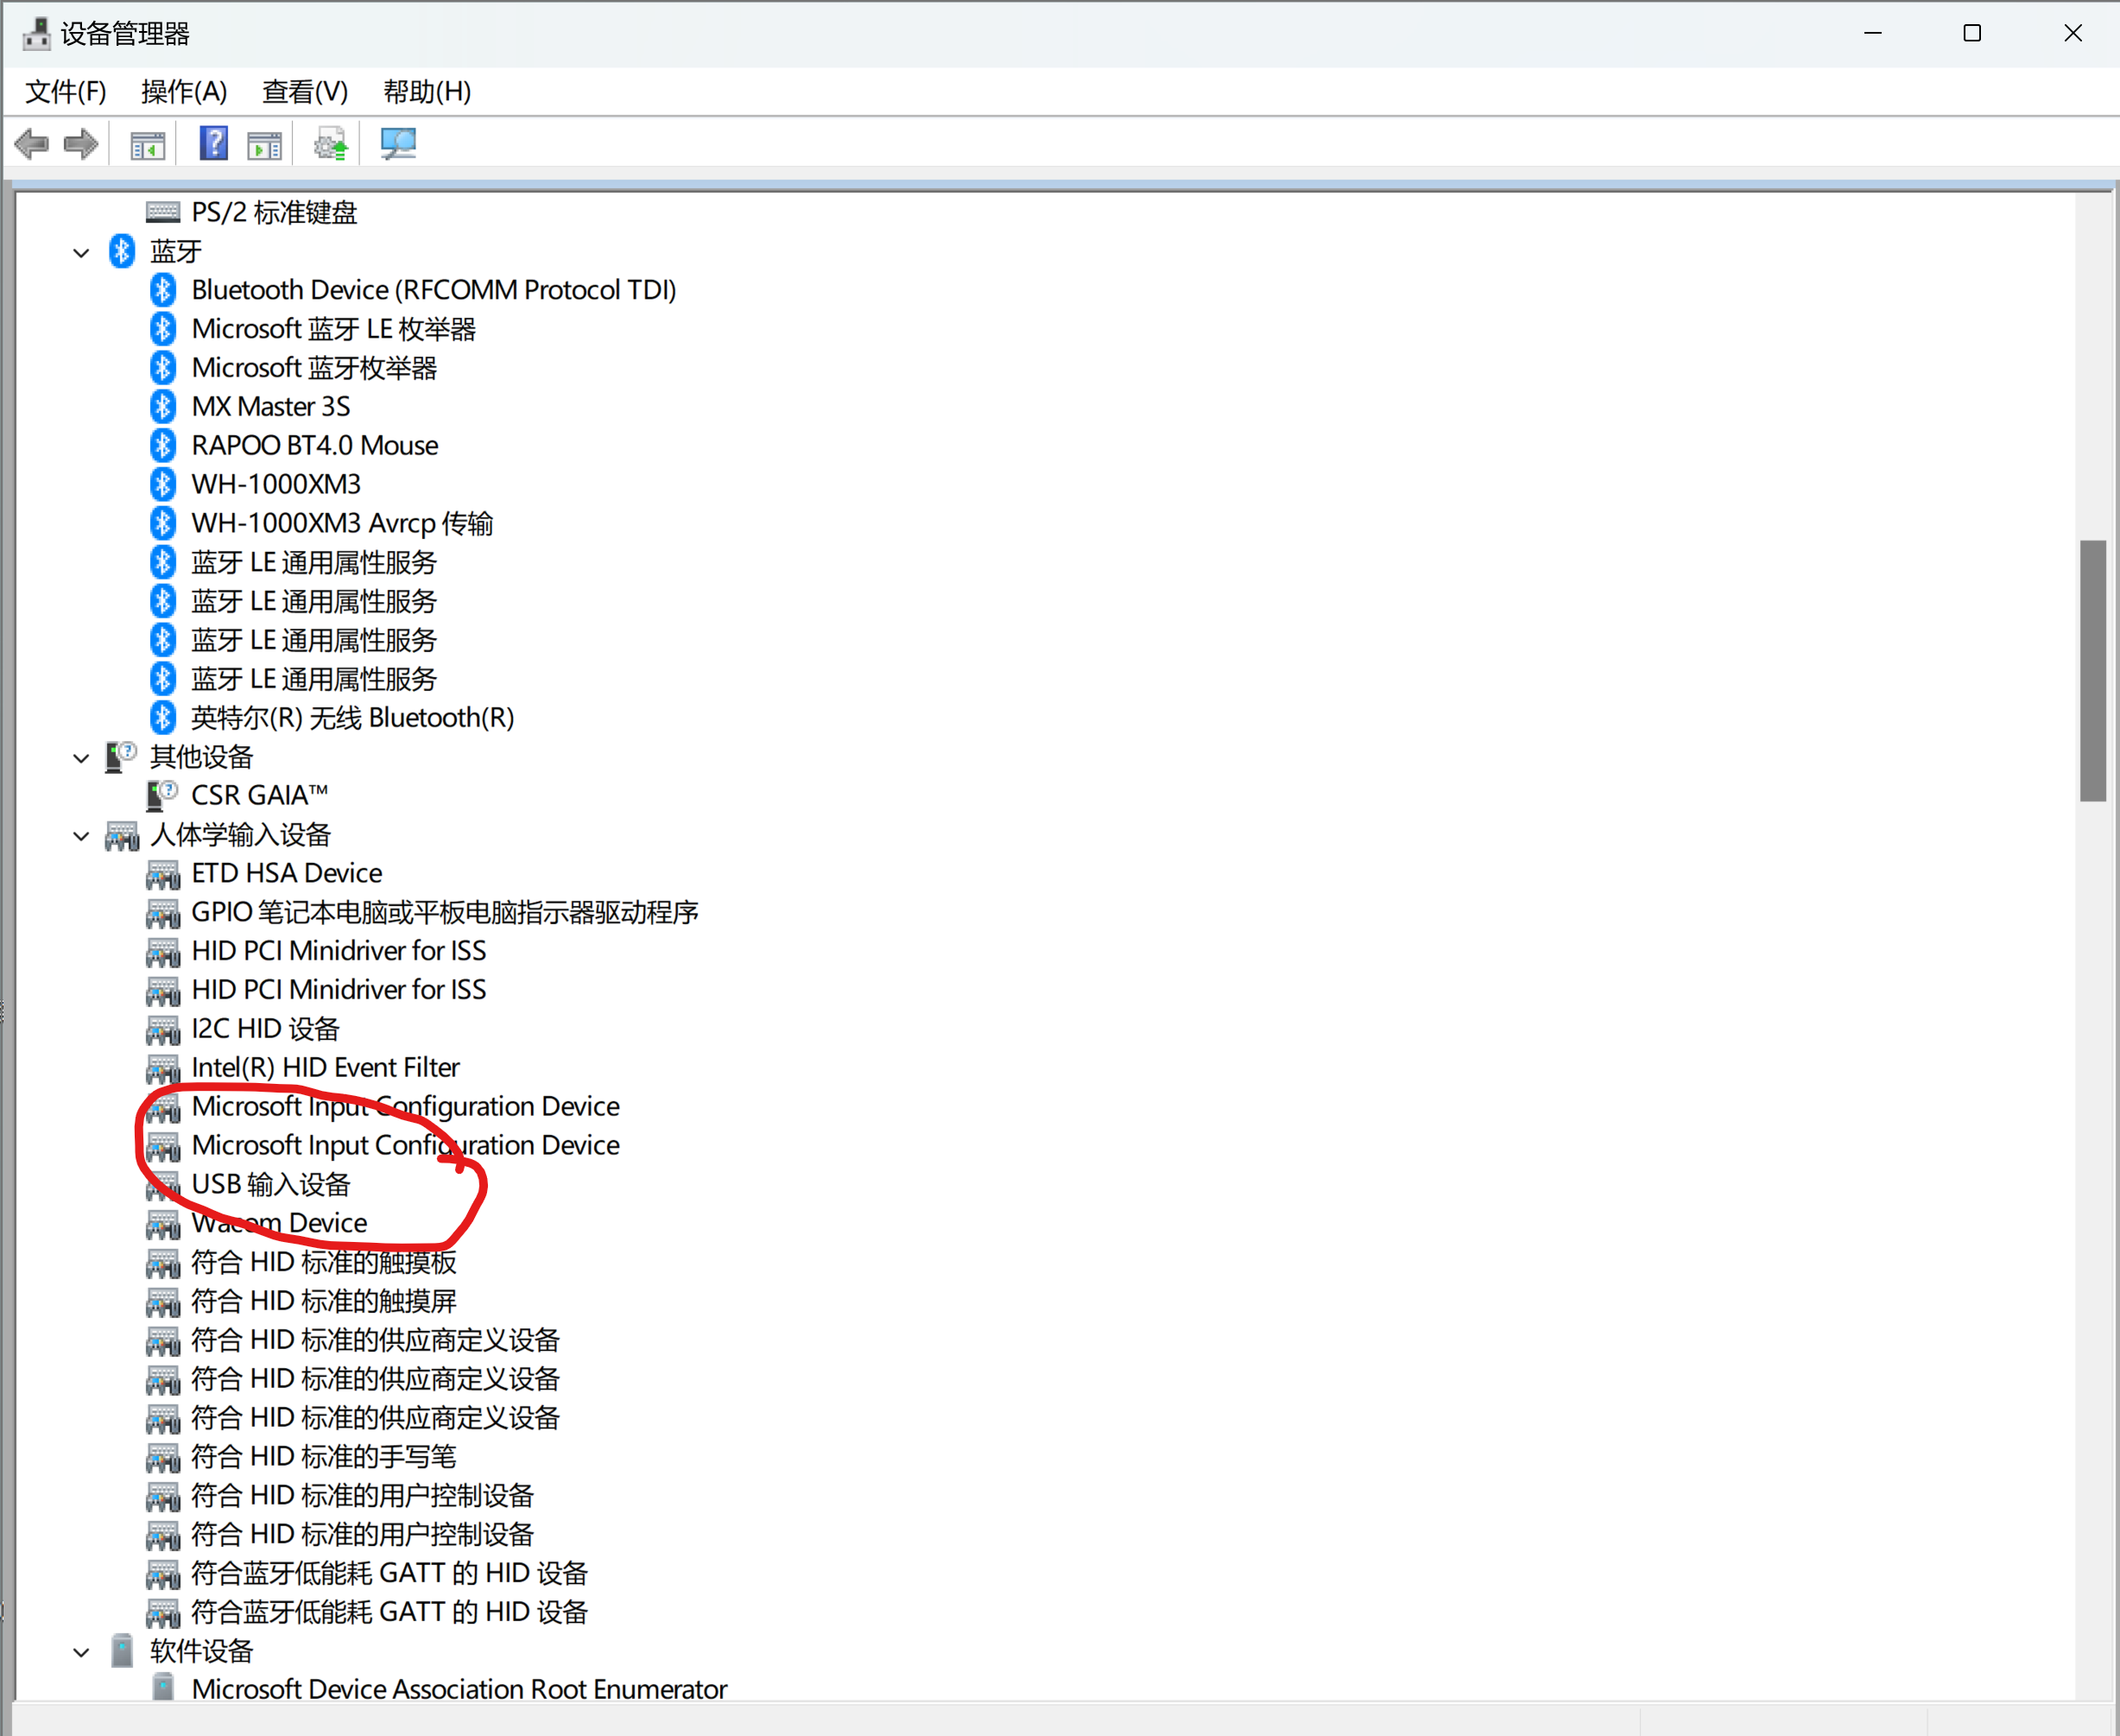Toggle the console tree pane icon
Viewport: 2120px width, 1736px height.
pos(148,145)
